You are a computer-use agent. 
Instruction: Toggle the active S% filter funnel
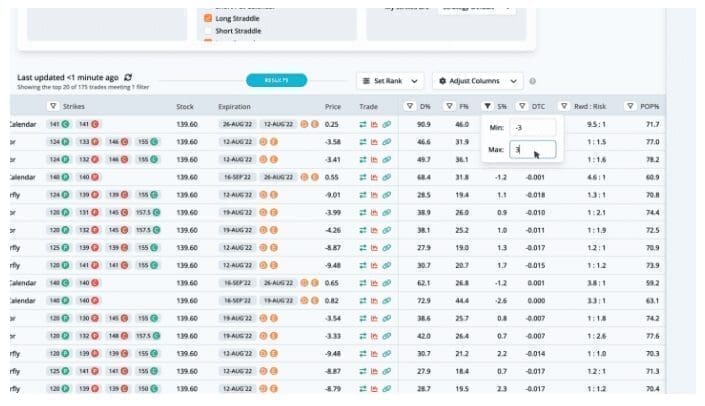tap(487, 106)
